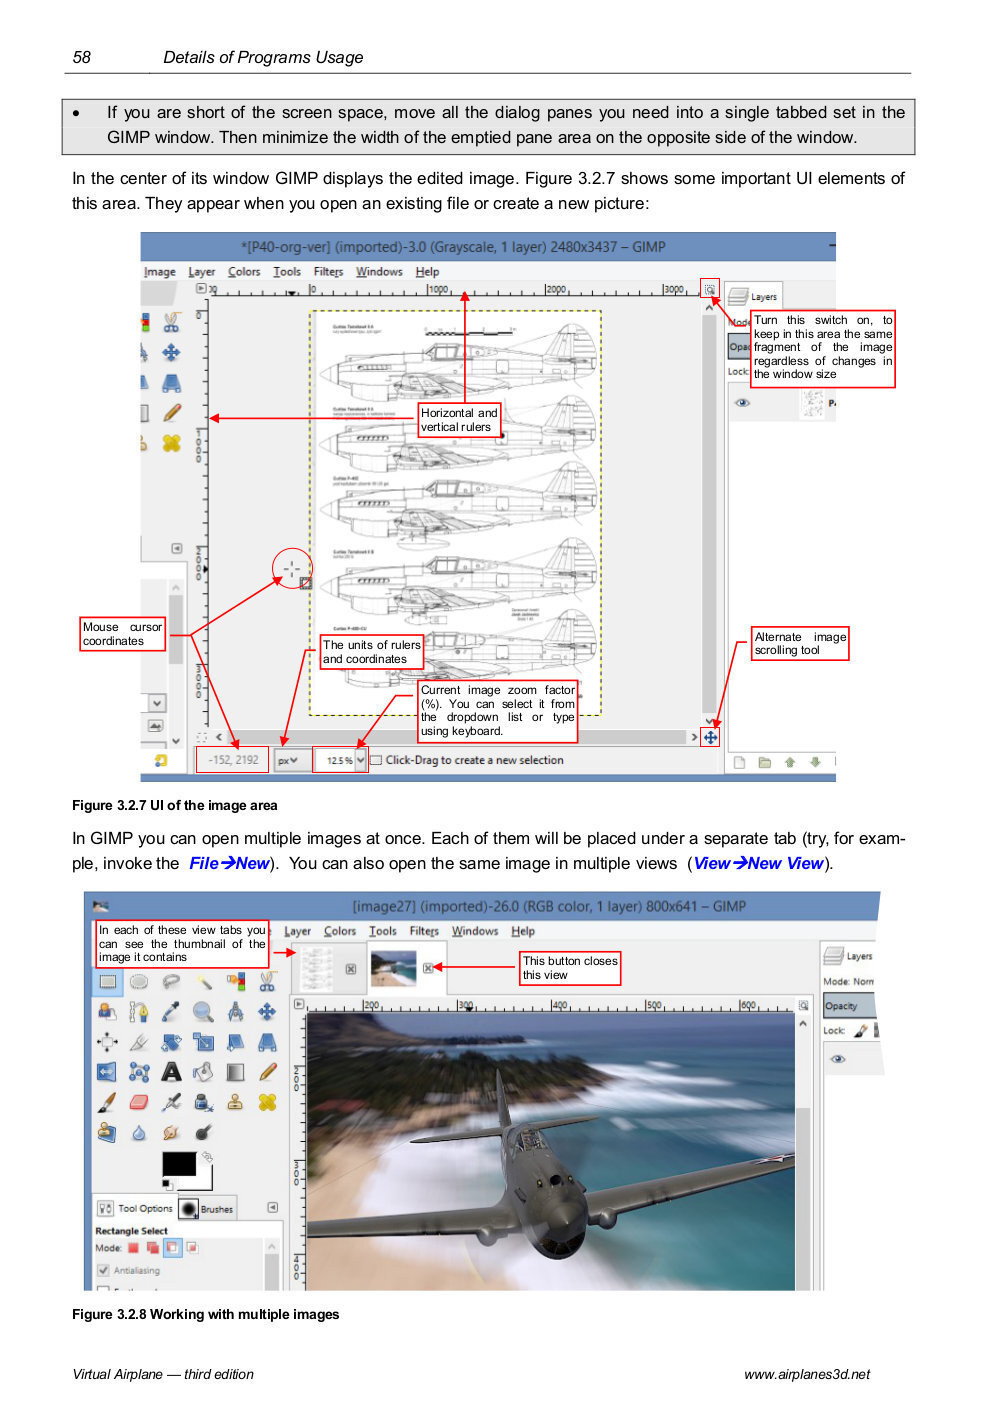Viewport: 1000px width, 1415px height.
Task: Select the Scale tool
Action: click(x=204, y=1042)
